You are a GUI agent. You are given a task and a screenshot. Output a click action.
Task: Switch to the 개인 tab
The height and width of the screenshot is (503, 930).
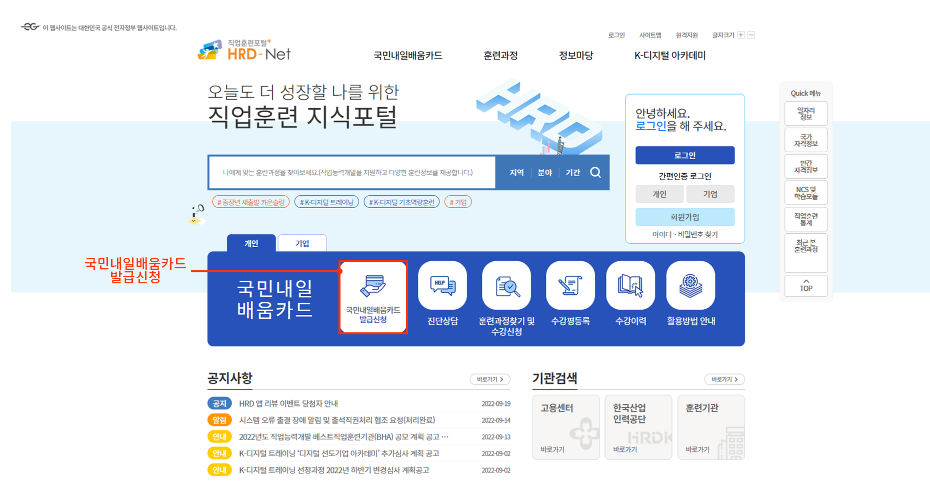(251, 243)
